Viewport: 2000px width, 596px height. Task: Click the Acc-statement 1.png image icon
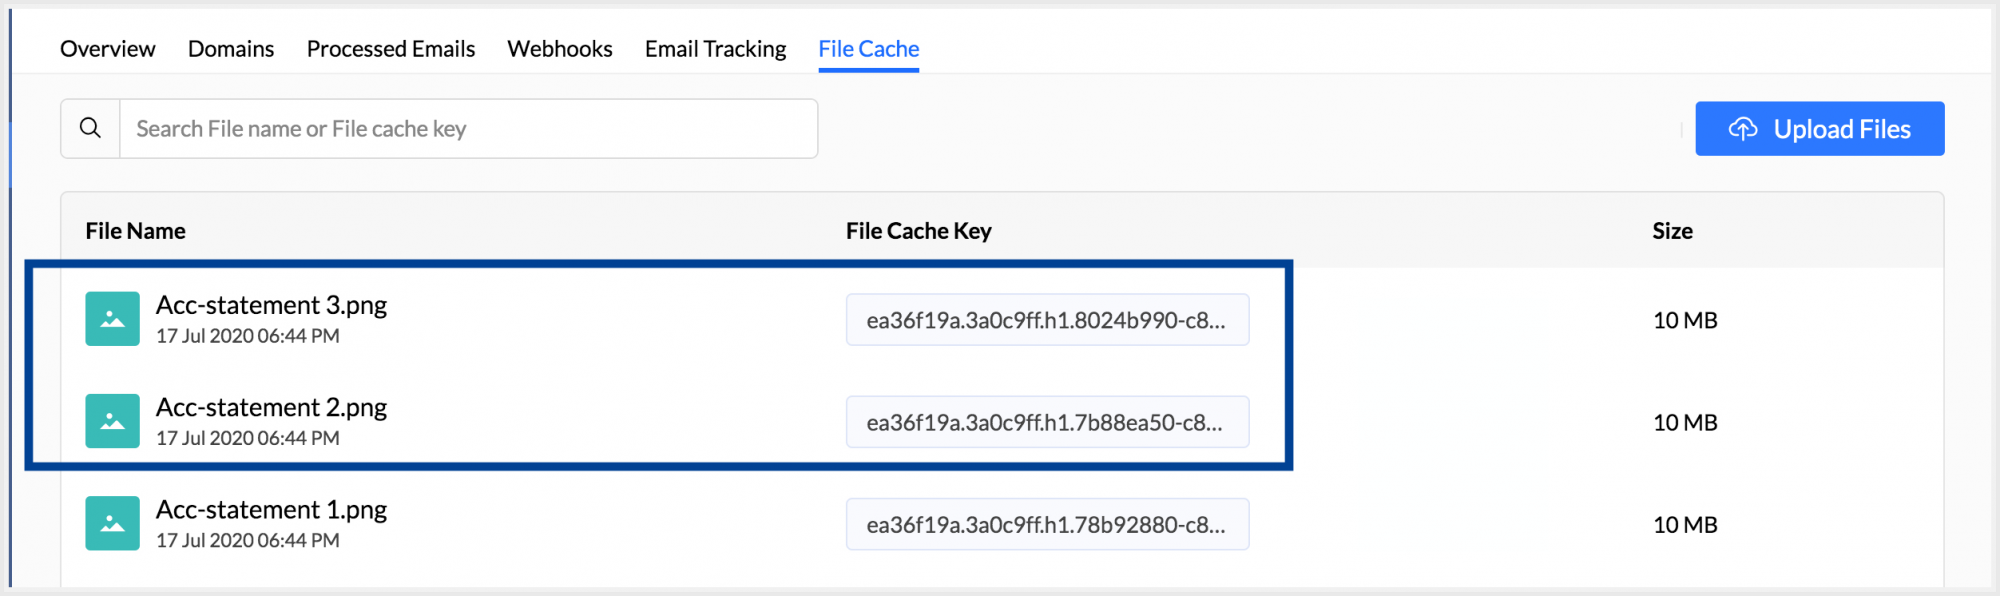coord(112,523)
